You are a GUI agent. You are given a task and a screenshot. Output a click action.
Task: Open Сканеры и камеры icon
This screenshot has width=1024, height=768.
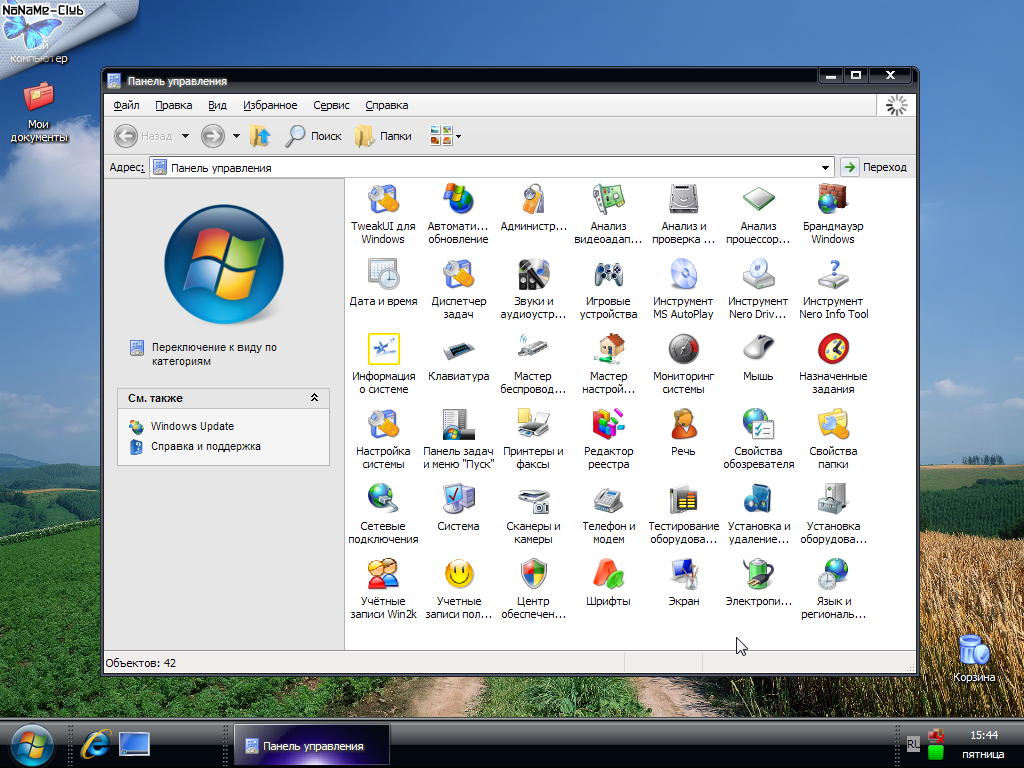[534, 515]
